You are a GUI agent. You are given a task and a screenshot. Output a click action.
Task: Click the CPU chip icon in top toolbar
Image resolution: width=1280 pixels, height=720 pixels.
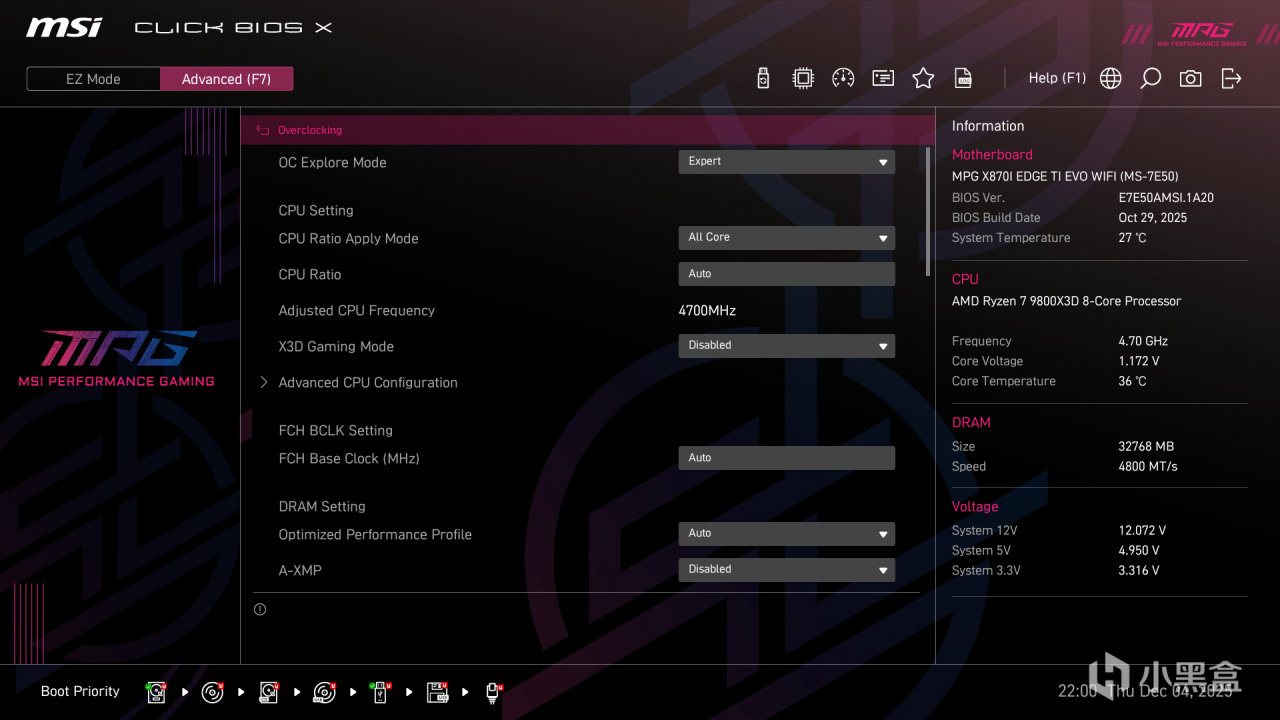click(803, 78)
